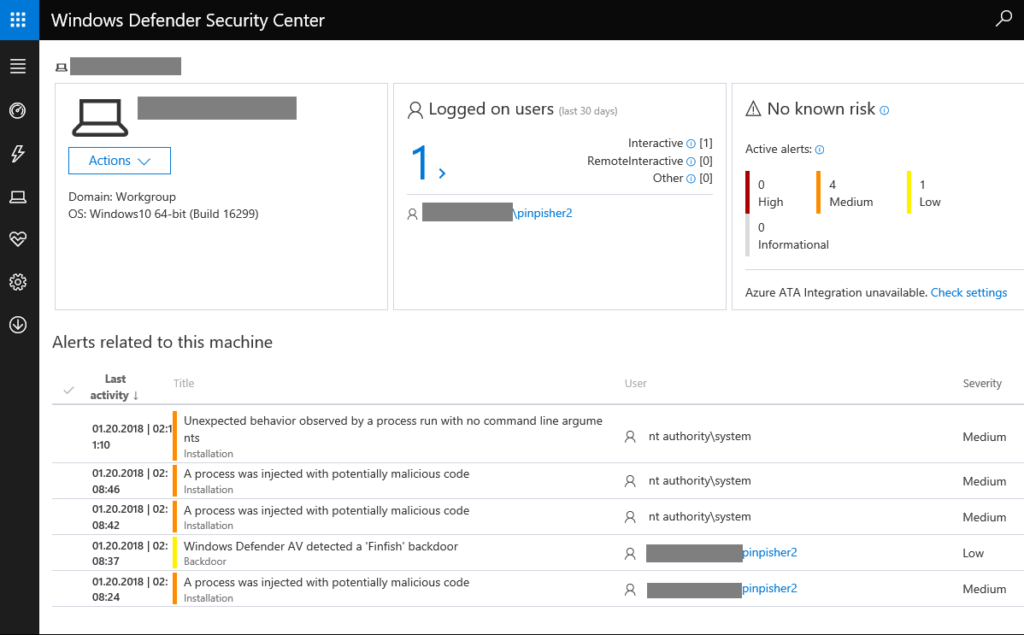Open the apps launcher grid menu
Viewport: 1024px width, 635px height.
(x=19, y=19)
